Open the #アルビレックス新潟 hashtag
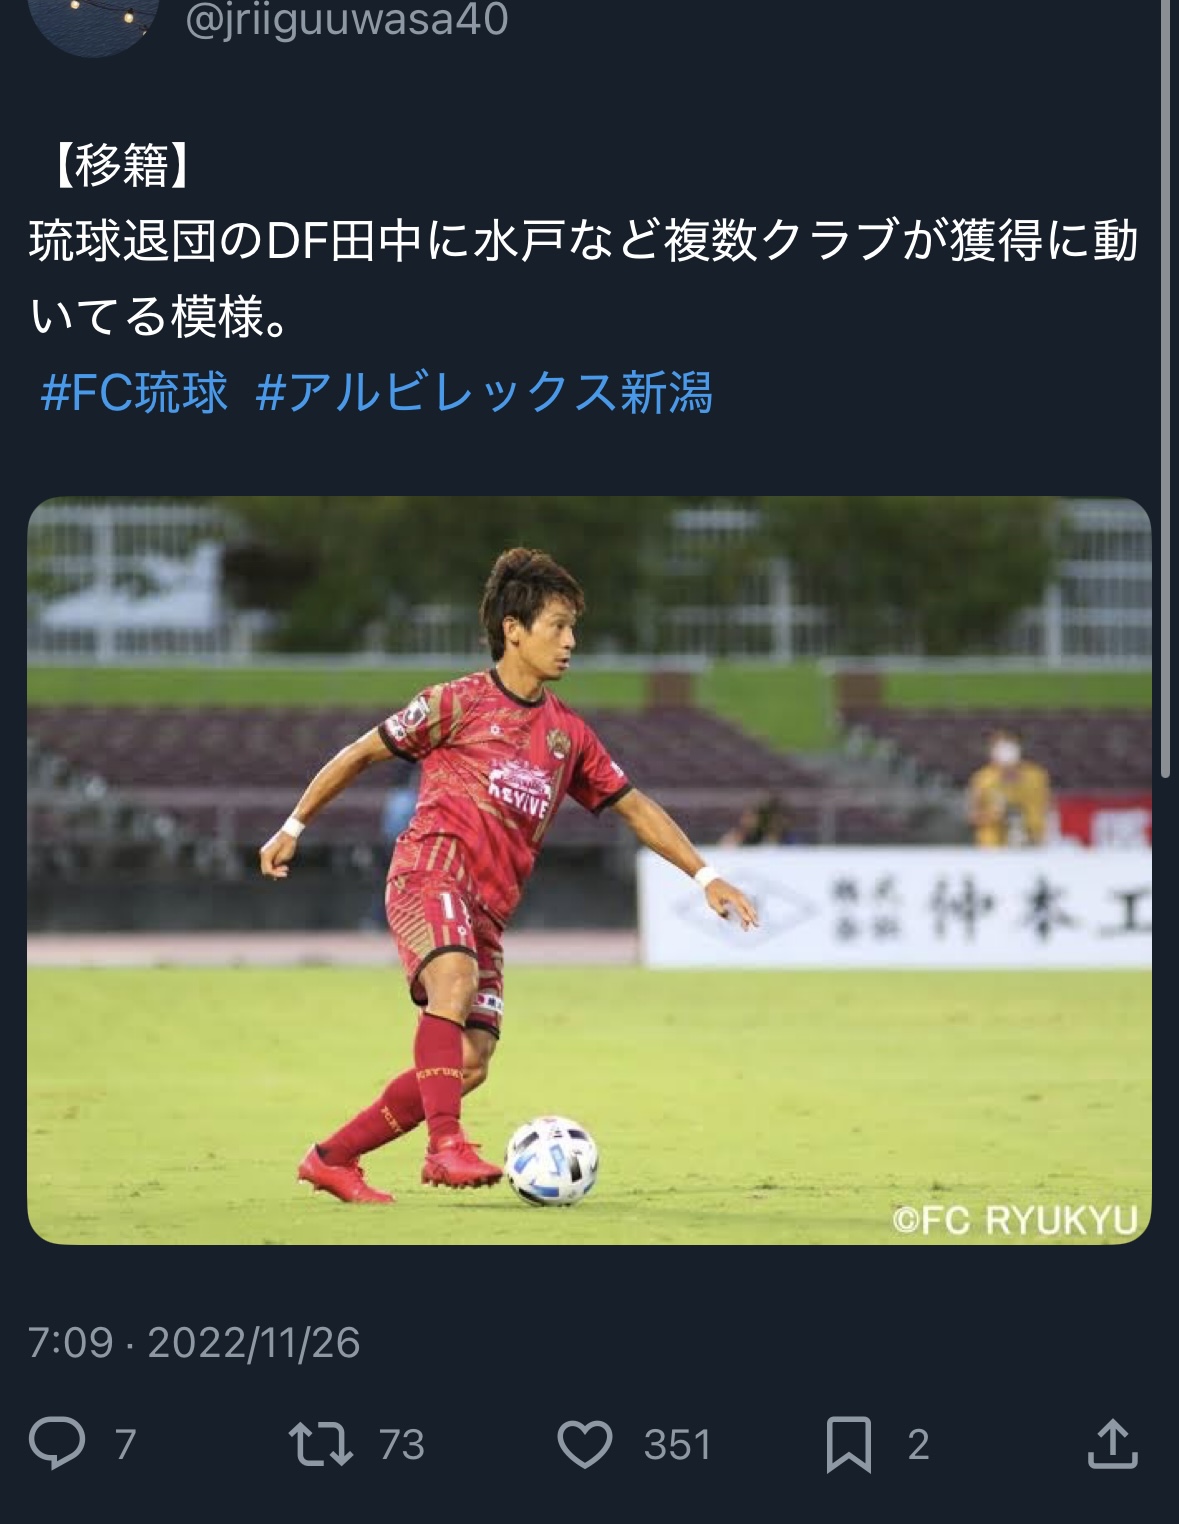The image size is (1179, 1524). tap(484, 392)
